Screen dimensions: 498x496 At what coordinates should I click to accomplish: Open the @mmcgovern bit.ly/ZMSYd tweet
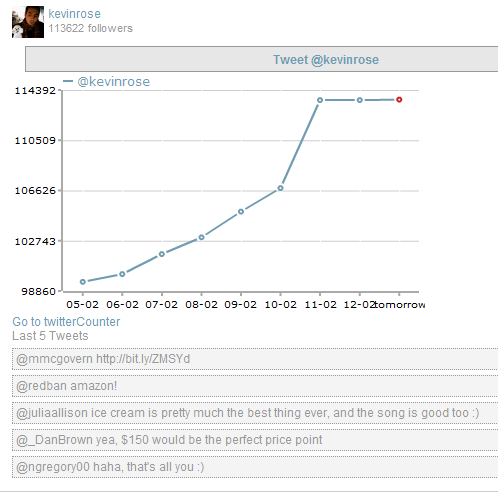pyautogui.click(x=255, y=359)
